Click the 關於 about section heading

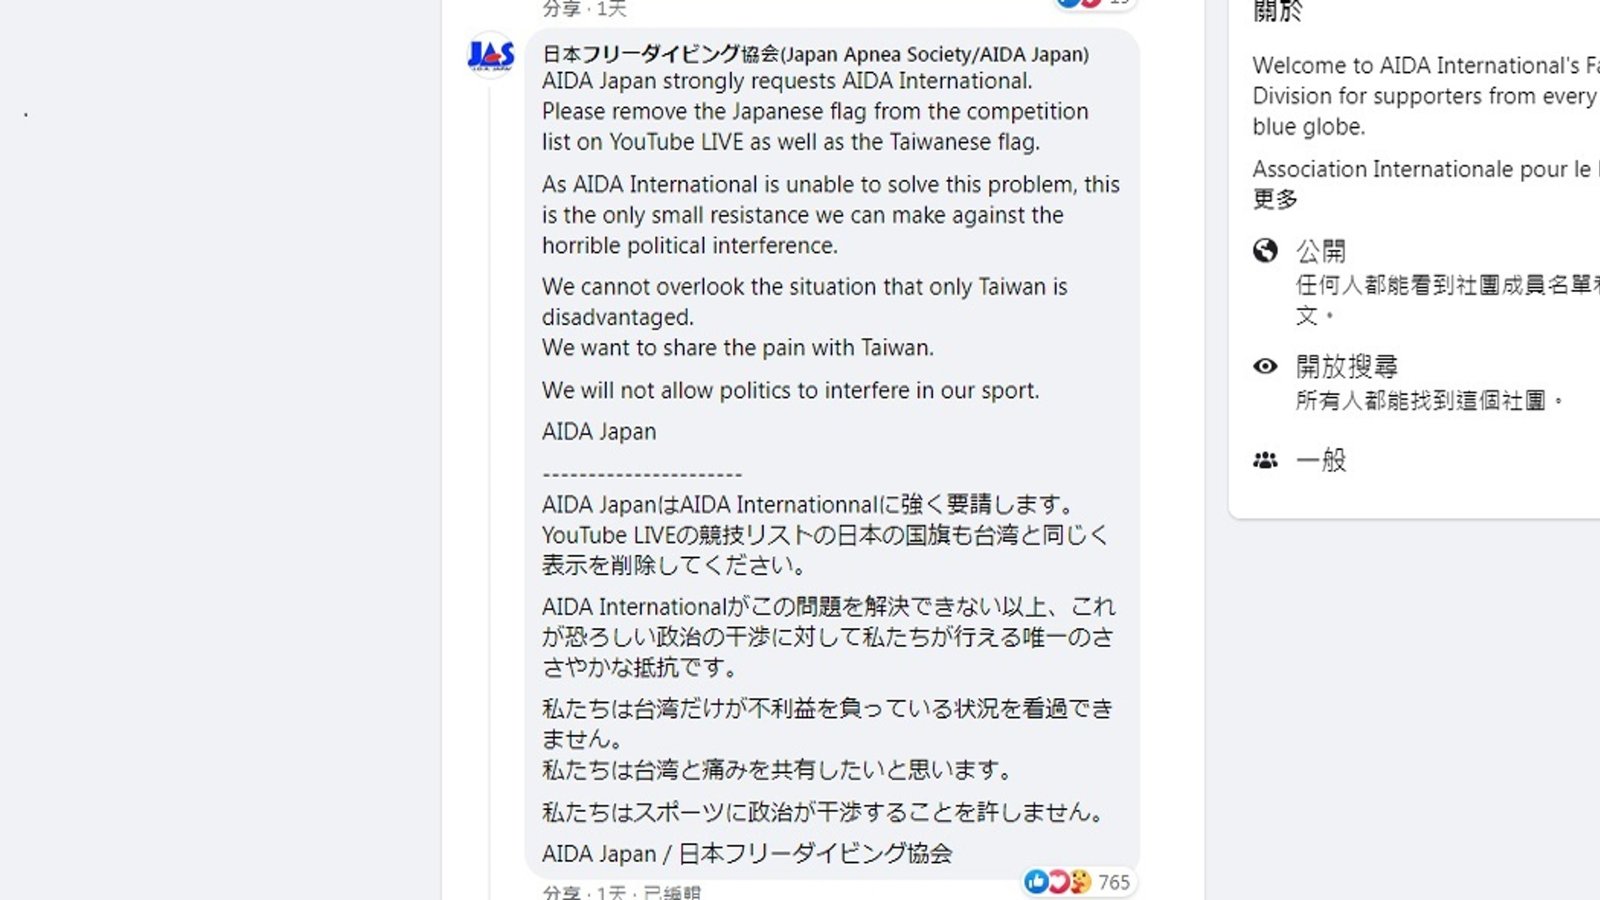[1277, 12]
